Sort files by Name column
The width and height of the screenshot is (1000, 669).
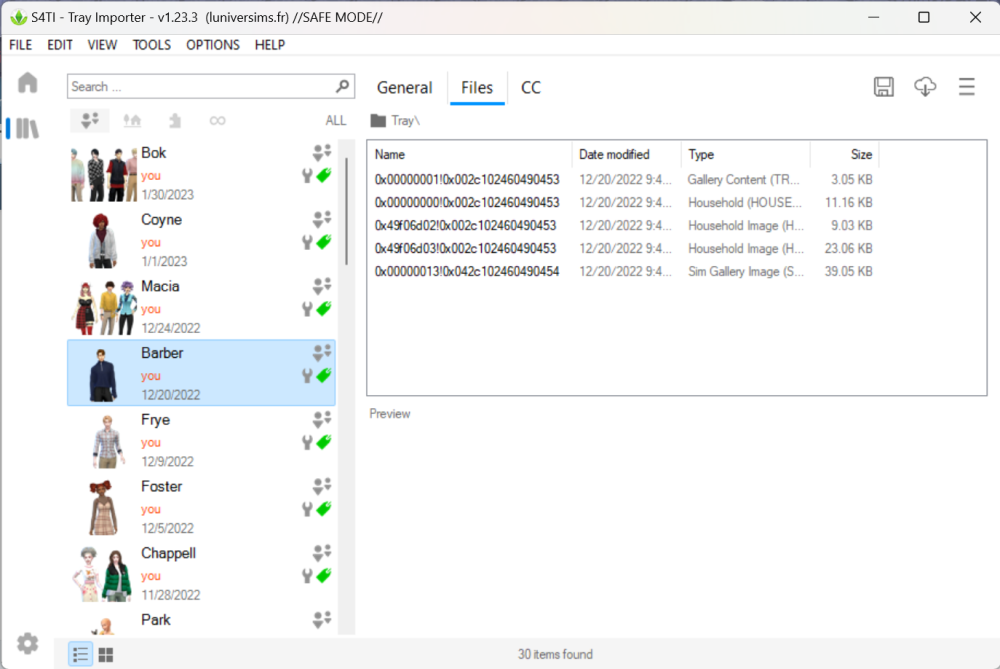click(x=469, y=154)
